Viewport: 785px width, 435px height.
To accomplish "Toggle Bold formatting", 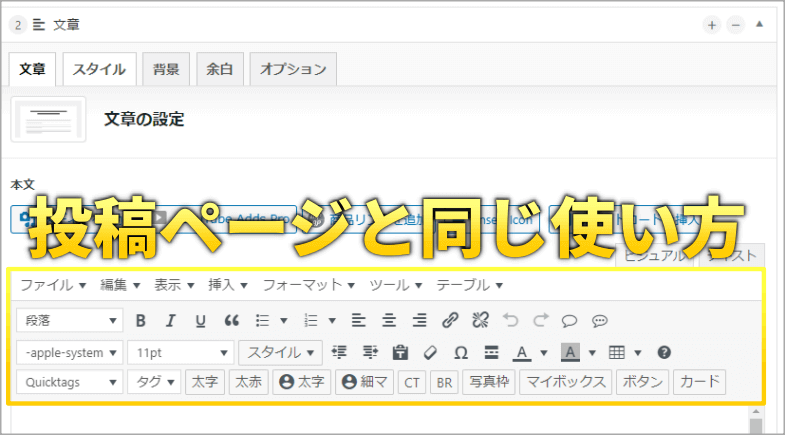I will 141,320.
